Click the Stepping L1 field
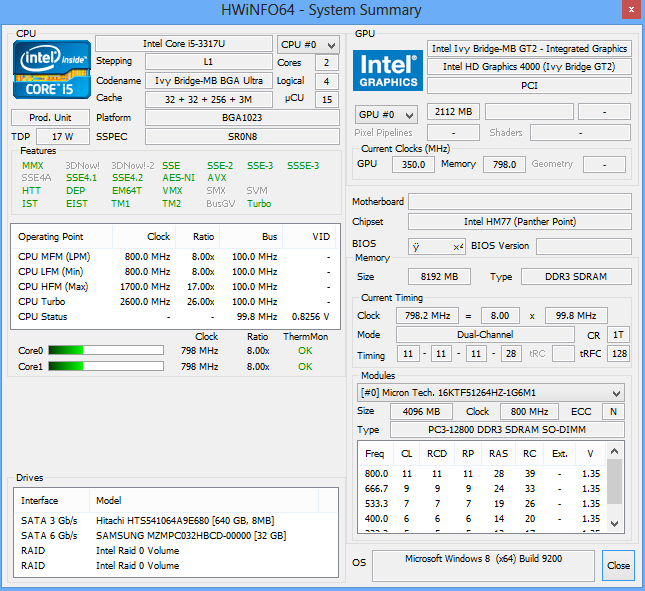This screenshot has height=591, width=645. pos(209,62)
